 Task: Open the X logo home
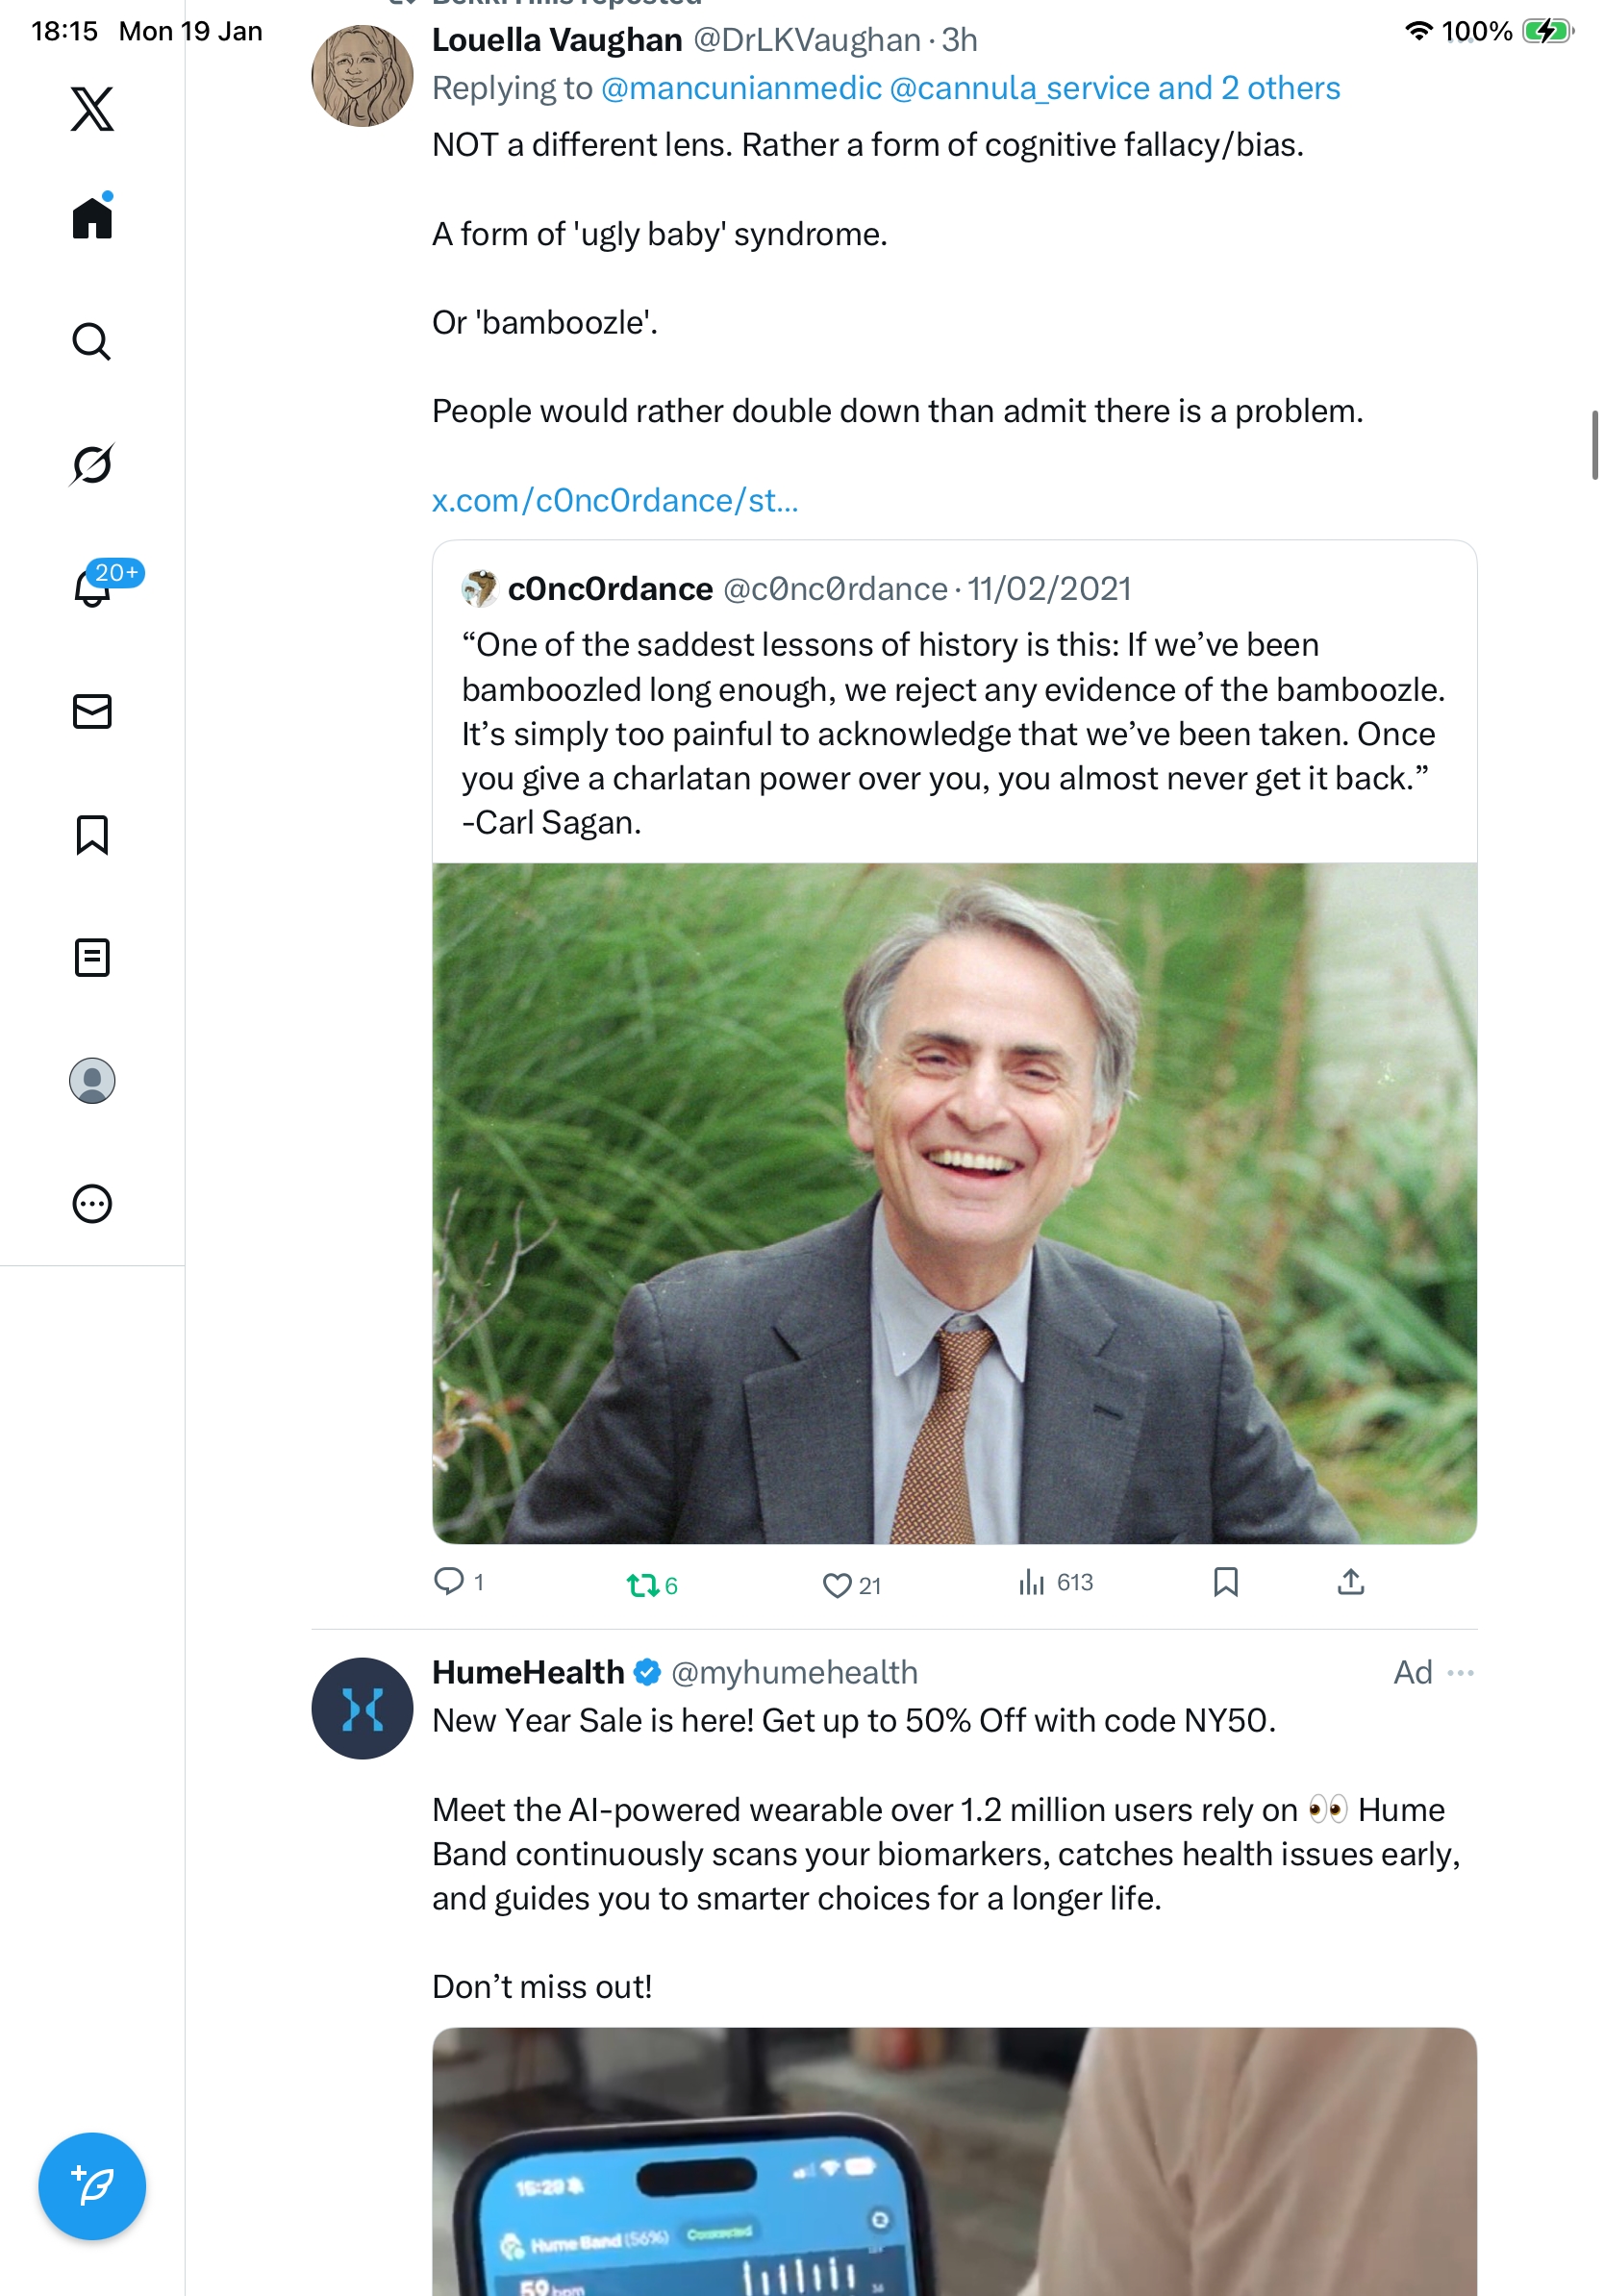click(92, 109)
